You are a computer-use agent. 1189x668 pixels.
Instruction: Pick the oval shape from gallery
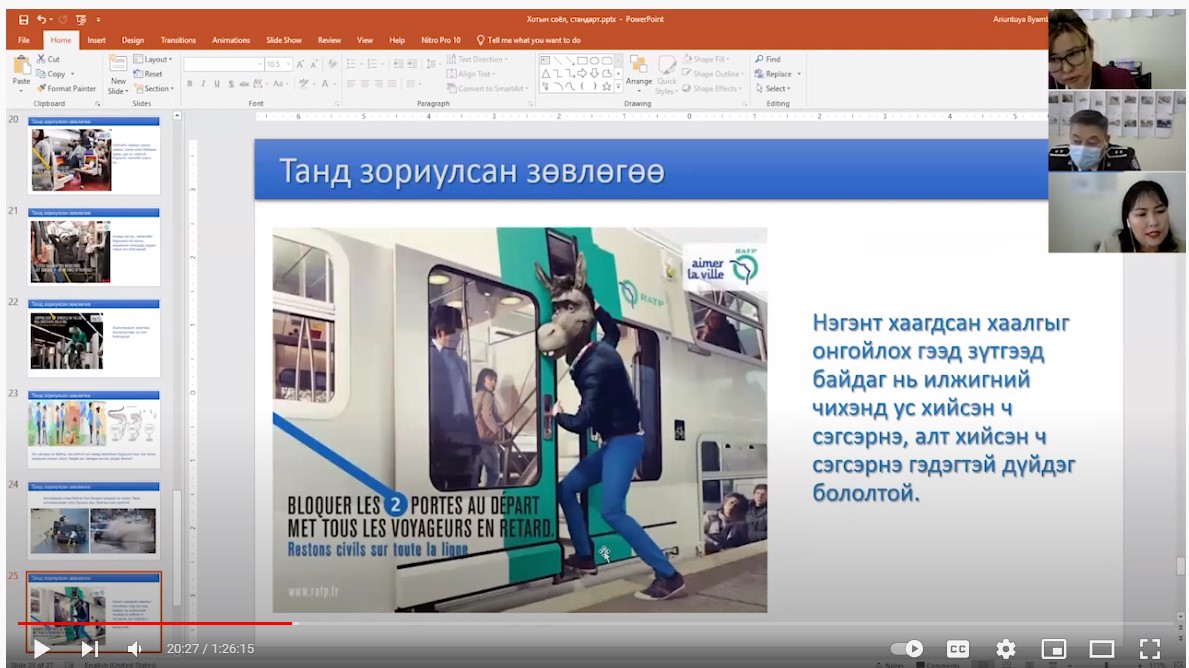click(x=594, y=61)
